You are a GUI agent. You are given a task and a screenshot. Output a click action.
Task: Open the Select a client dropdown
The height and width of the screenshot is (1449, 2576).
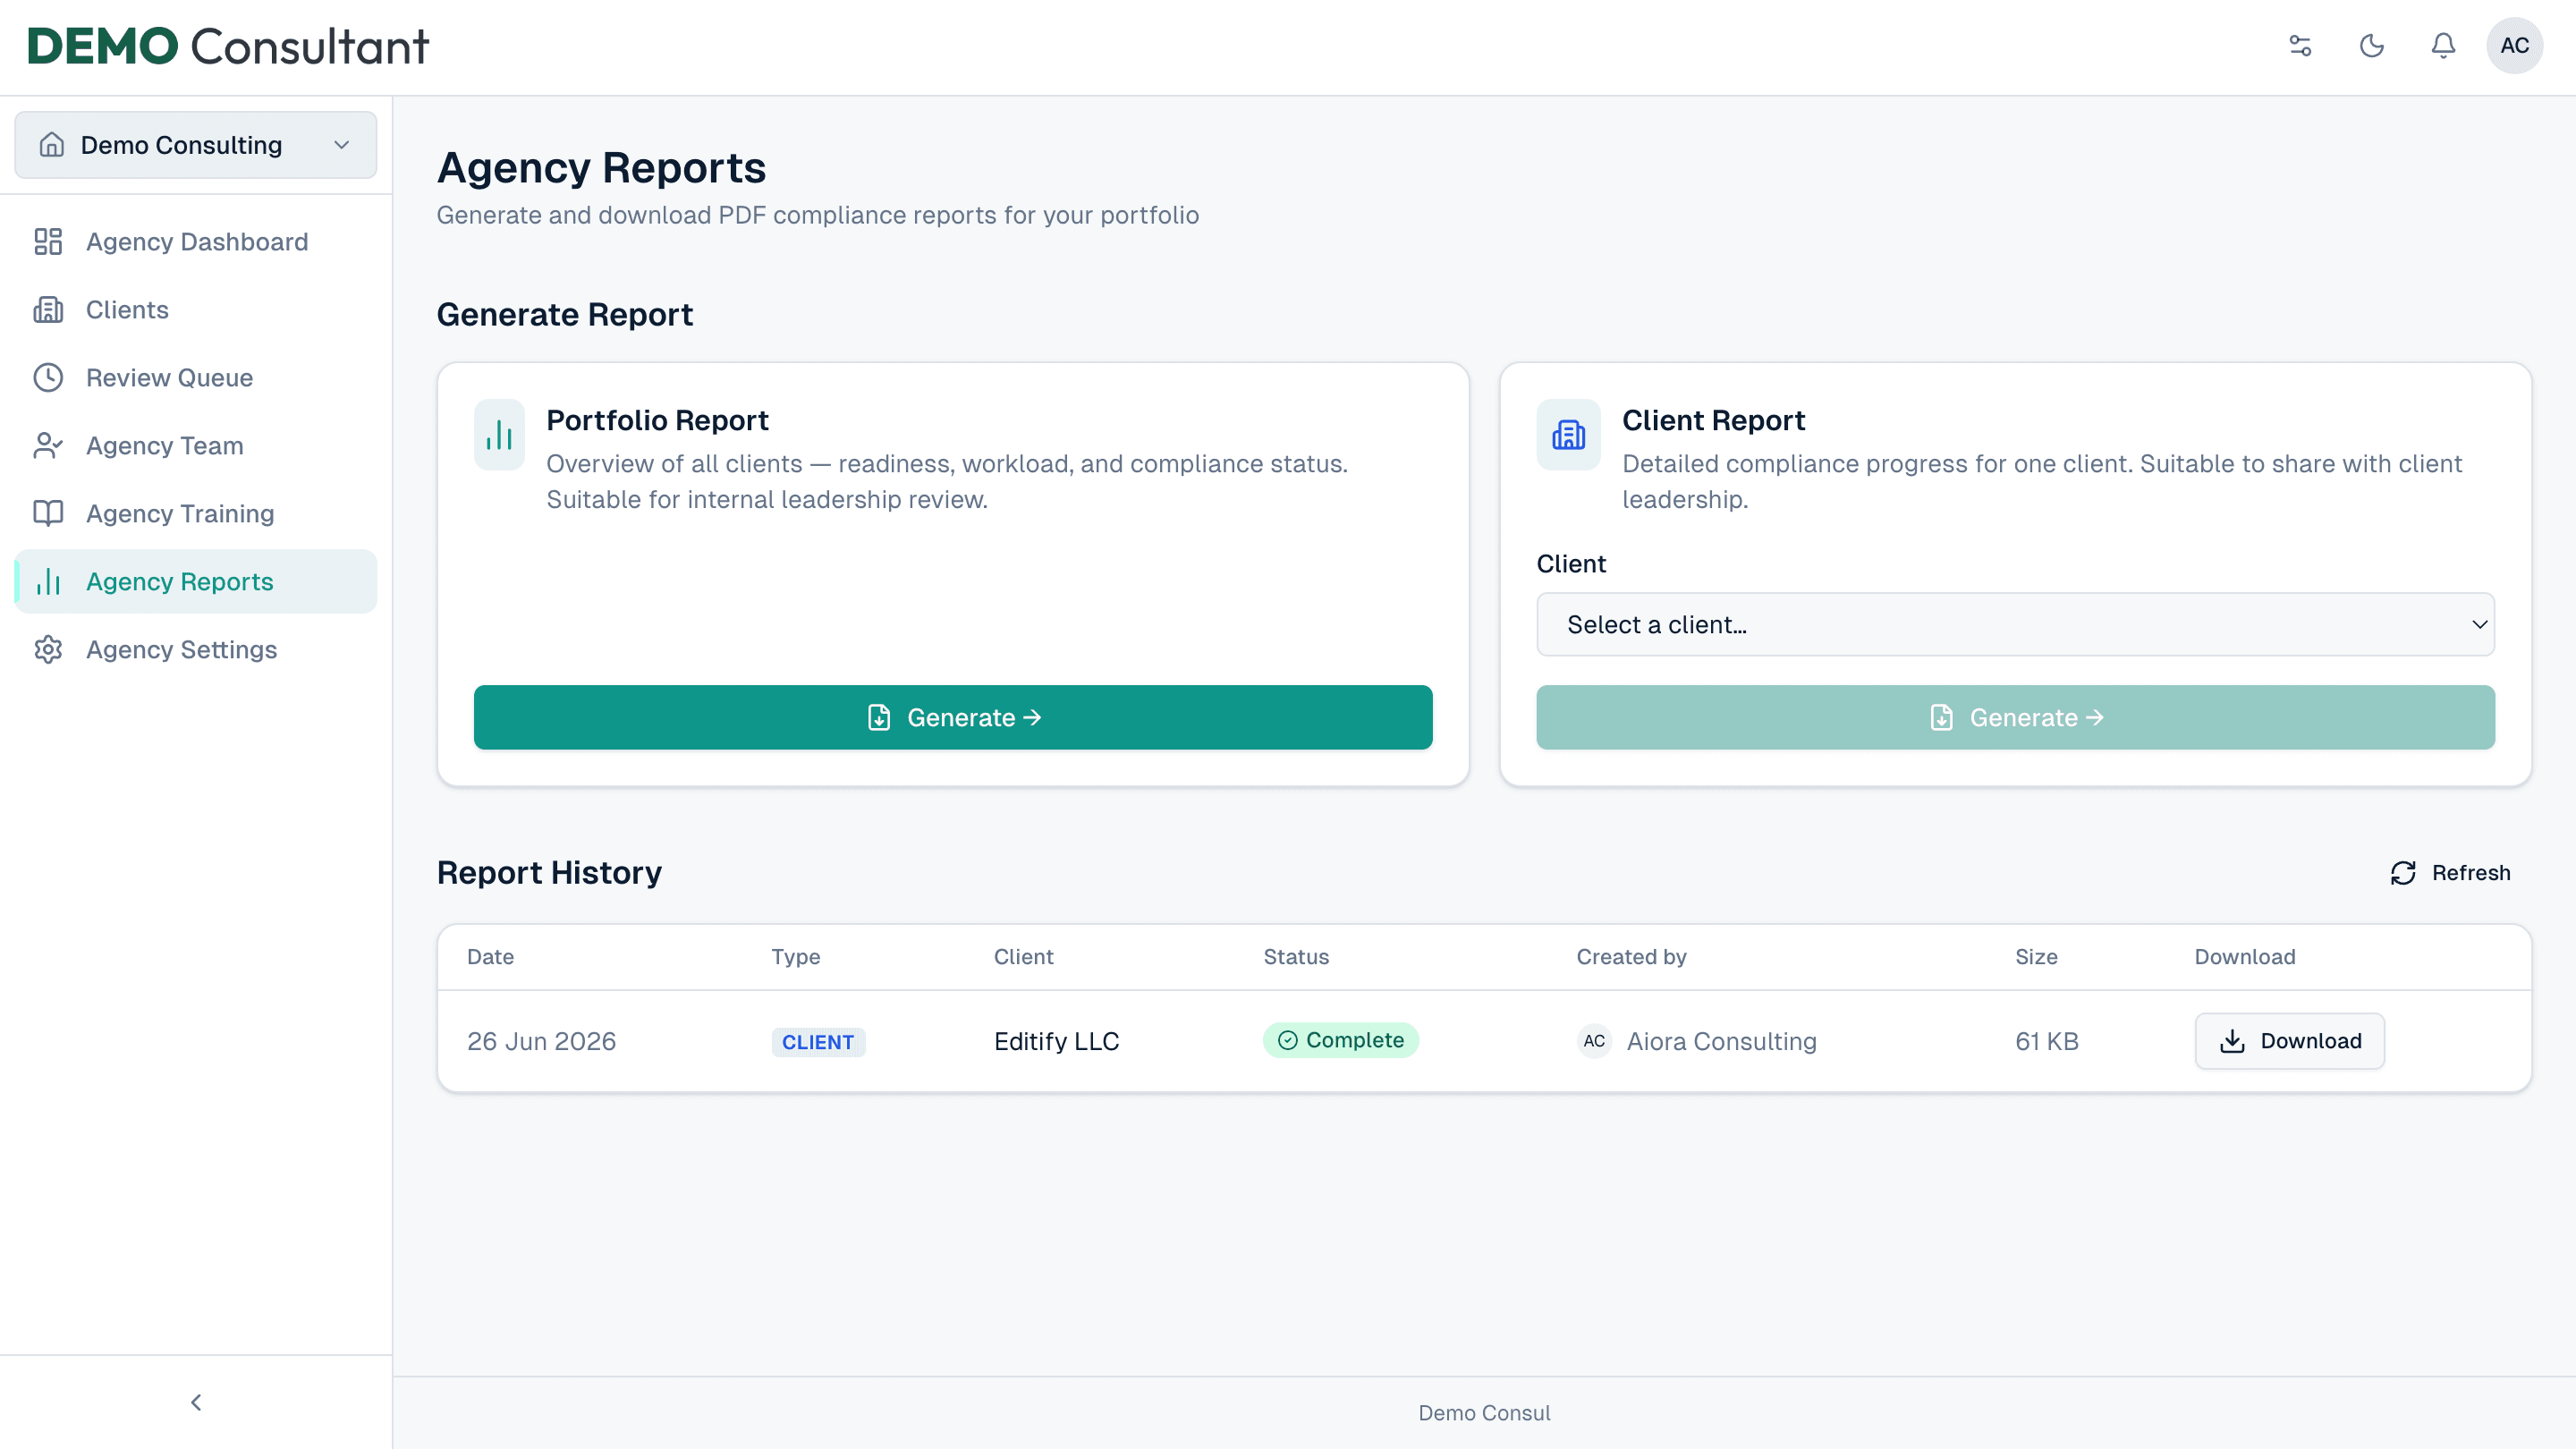2015,625
